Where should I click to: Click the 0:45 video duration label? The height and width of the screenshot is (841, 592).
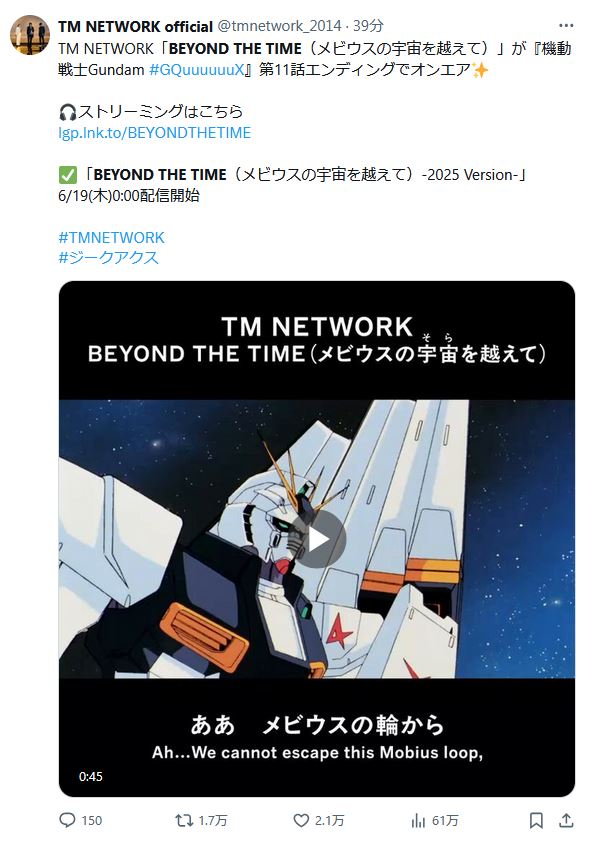tap(91, 777)
